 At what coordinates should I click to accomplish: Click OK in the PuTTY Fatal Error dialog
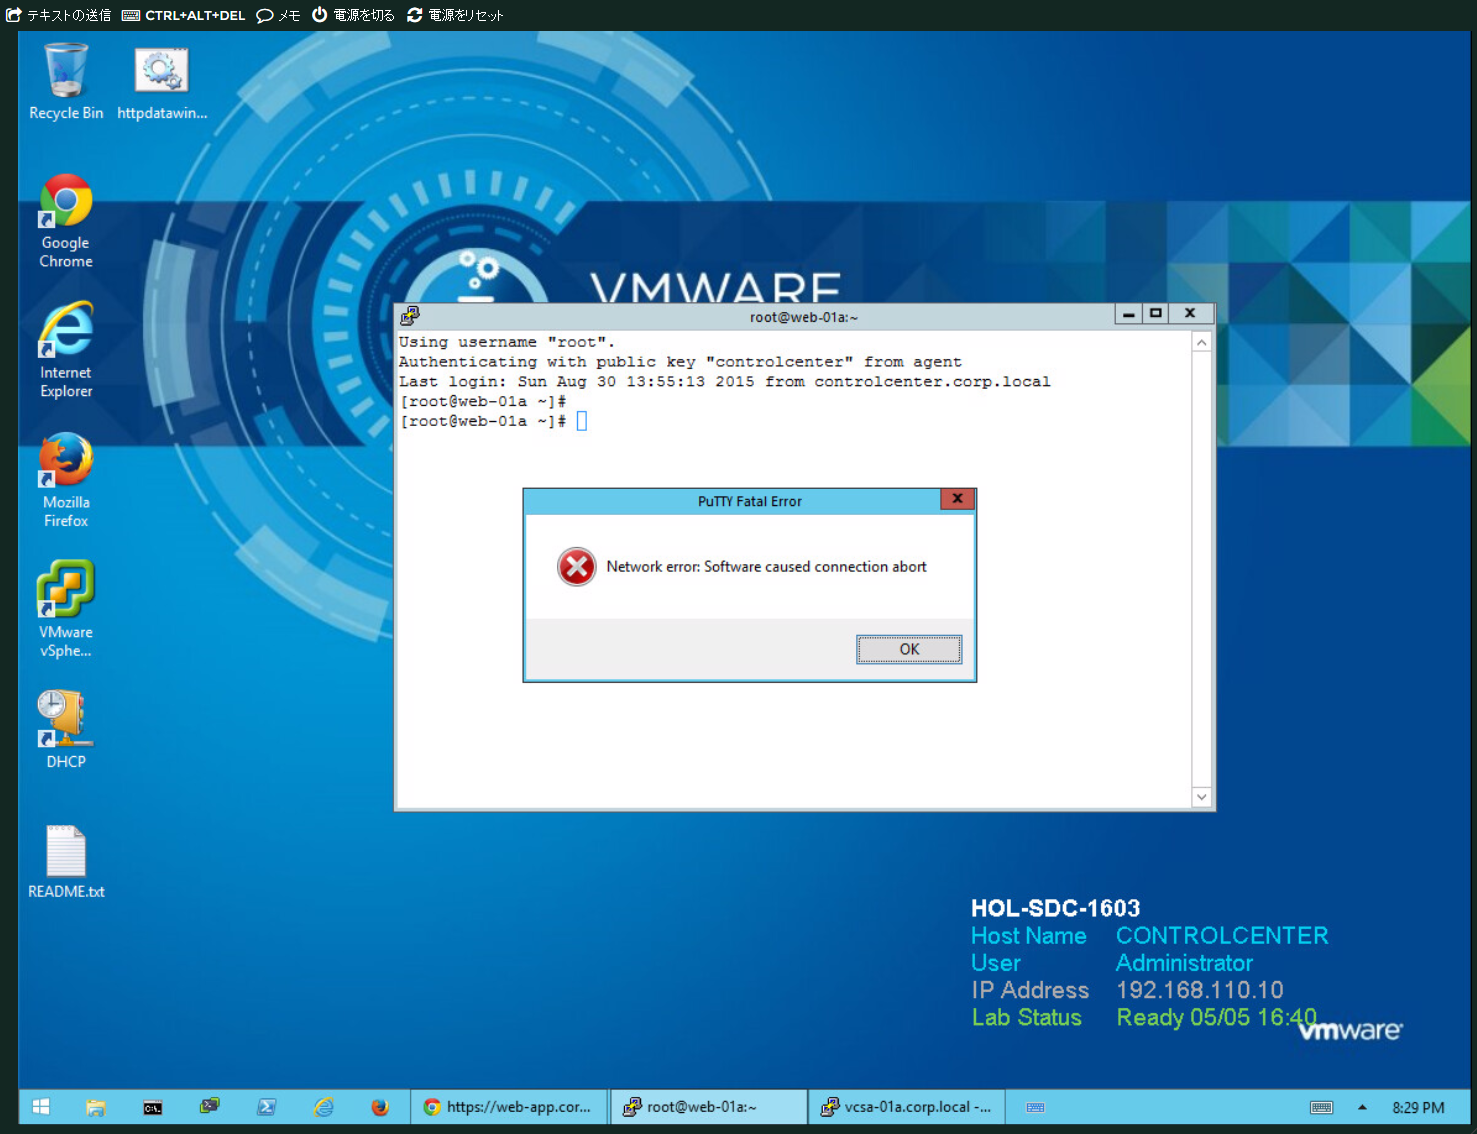[x=908, y=649]
